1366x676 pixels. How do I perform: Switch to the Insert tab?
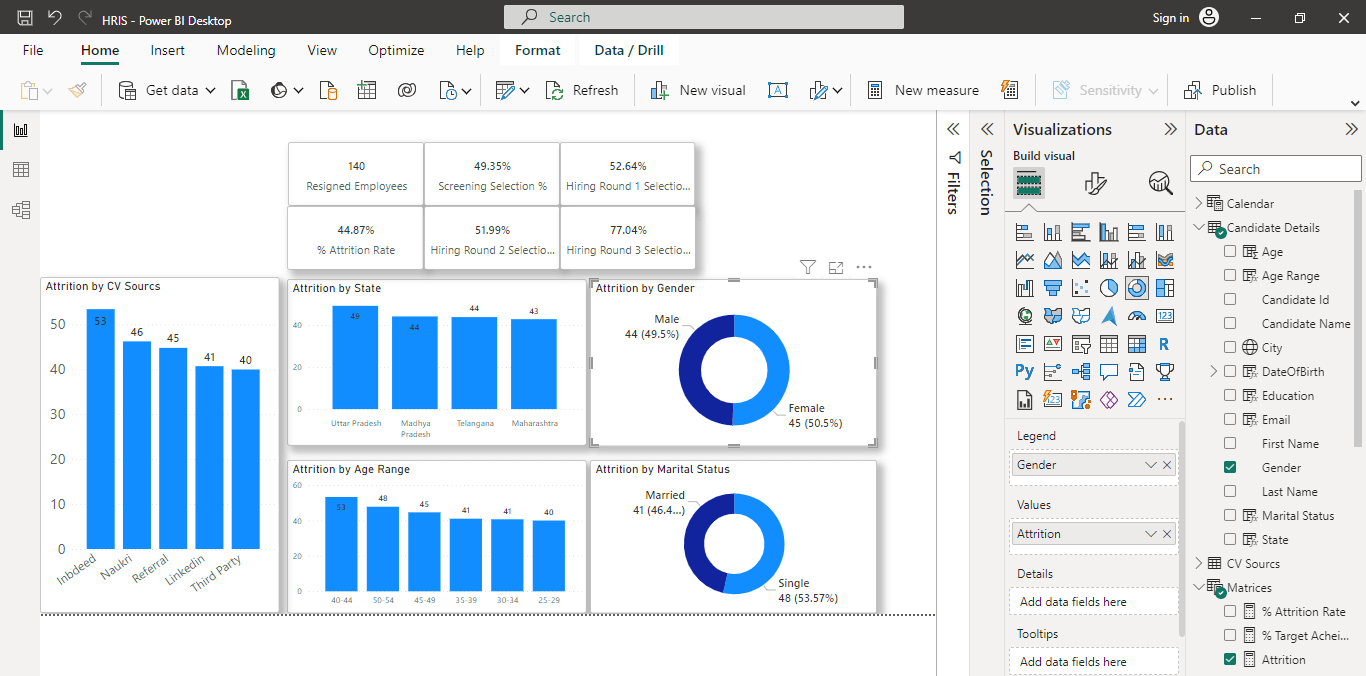(x=167, y=50)
